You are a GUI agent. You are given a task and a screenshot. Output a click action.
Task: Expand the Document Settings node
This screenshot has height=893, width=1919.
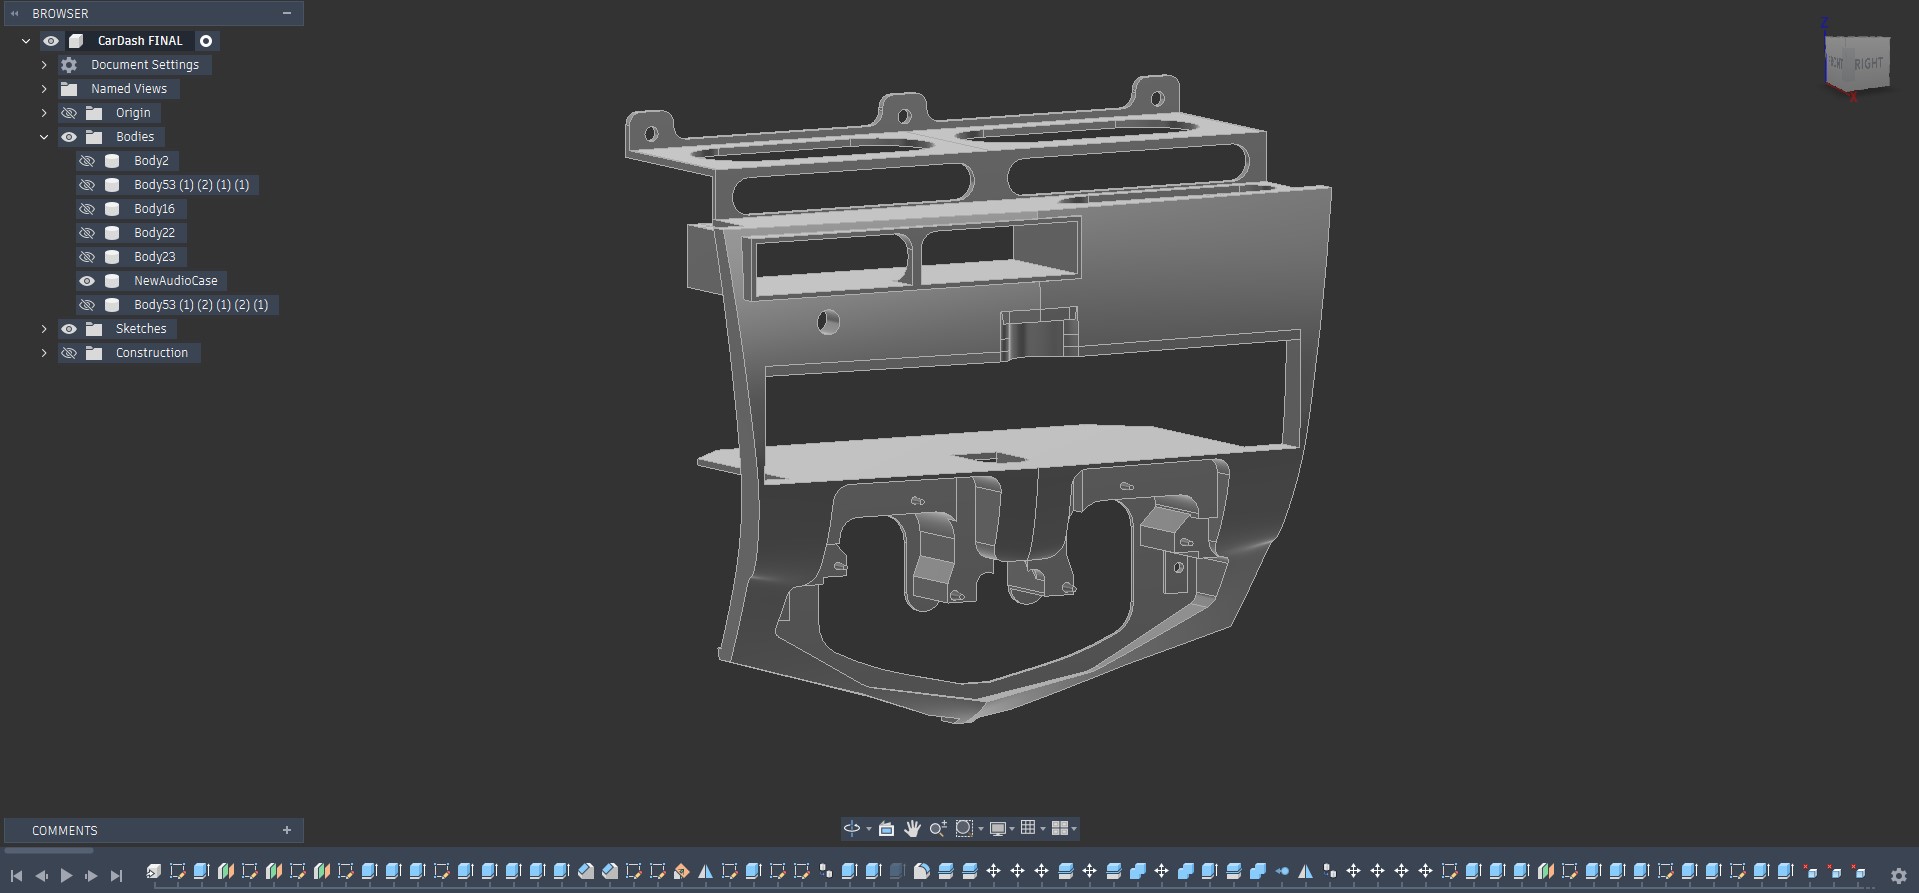point(44,65)
